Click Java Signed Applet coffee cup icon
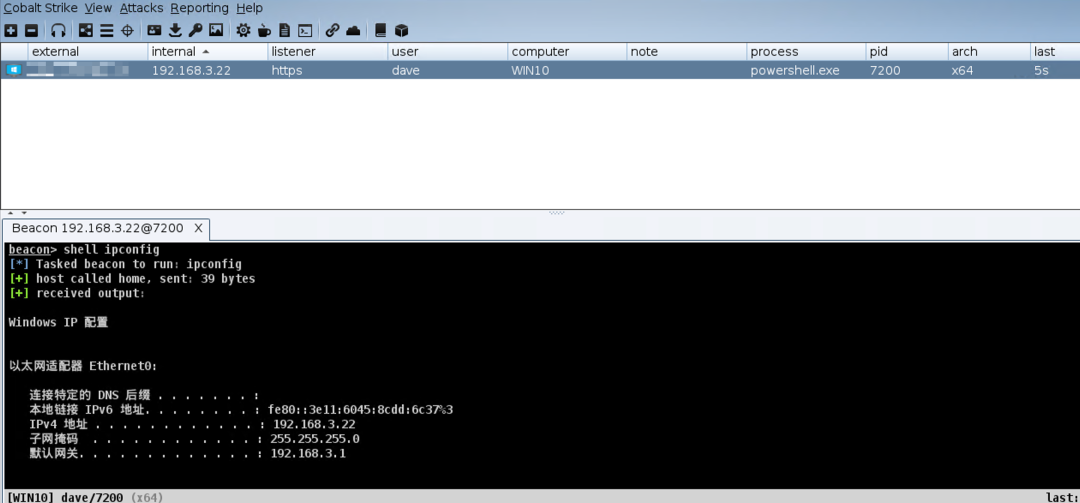 (x=264, y=30)
